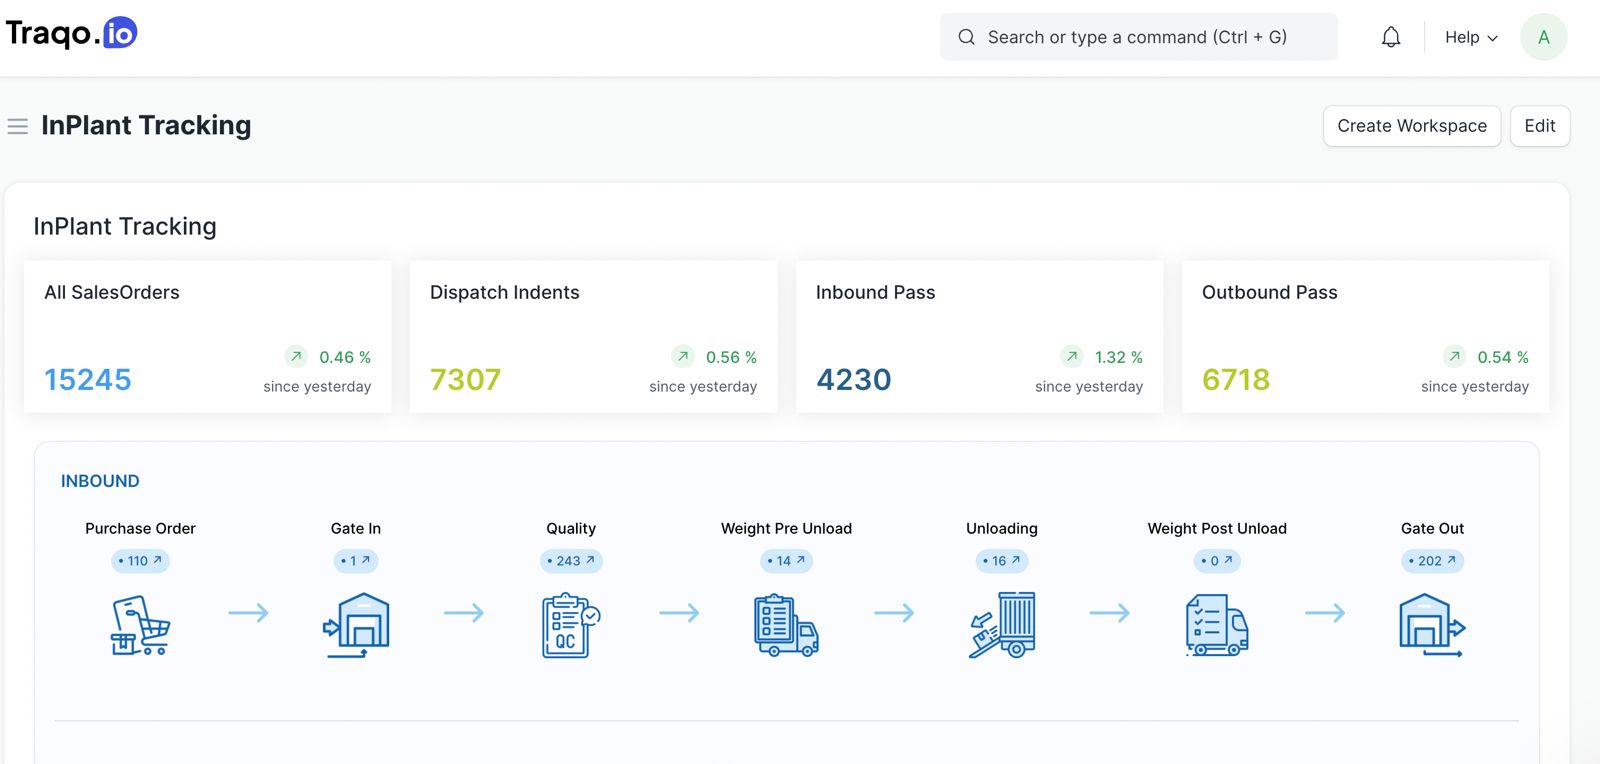Open the Quality 243 count badge
Viewport: 1600px width, 764px height.
click(x=571, y=561)
